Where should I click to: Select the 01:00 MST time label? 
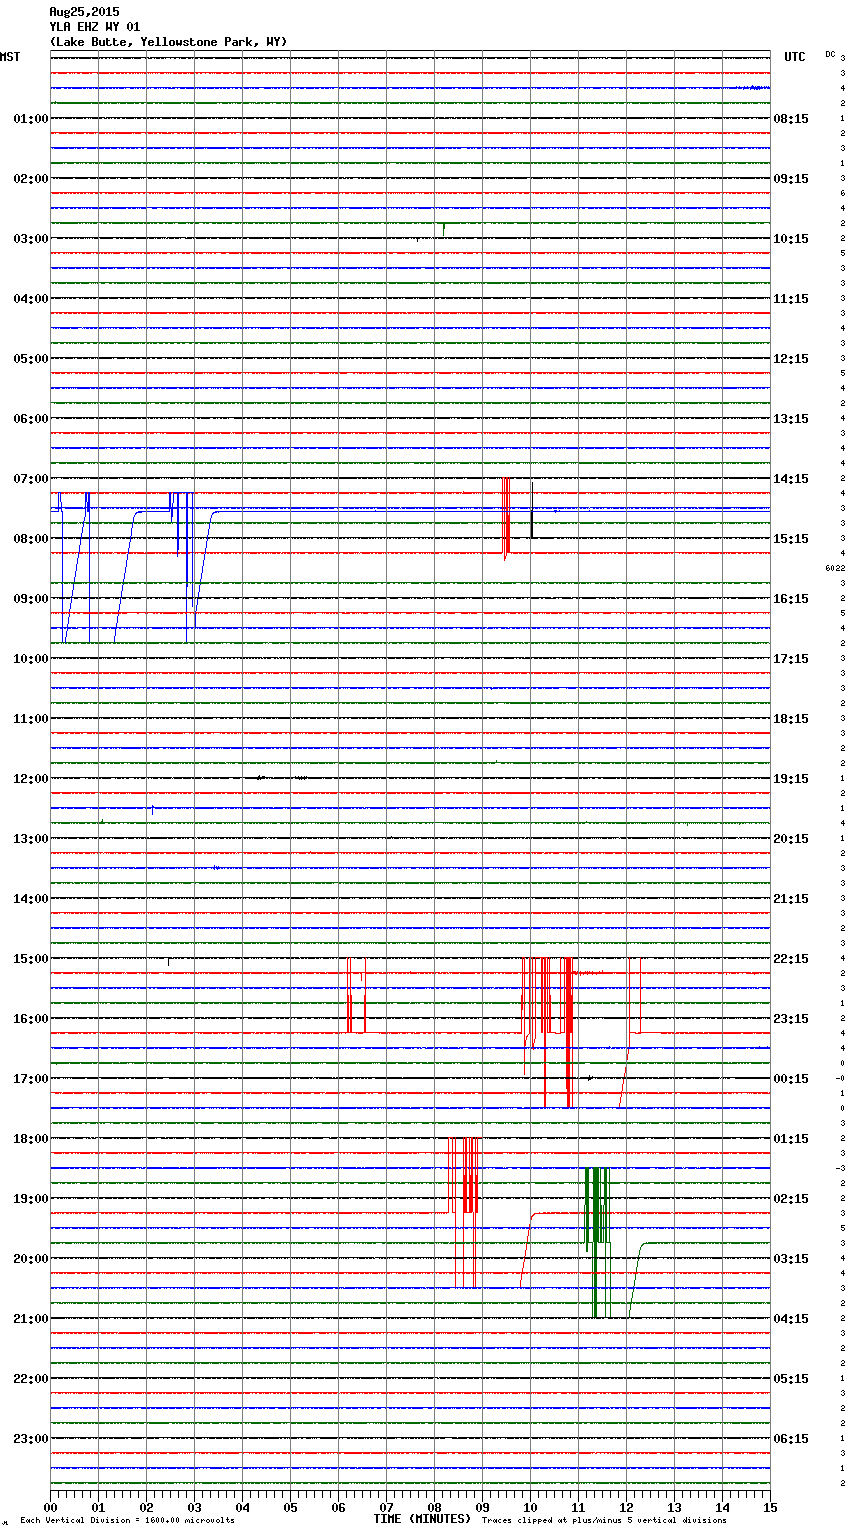point(30,118)
